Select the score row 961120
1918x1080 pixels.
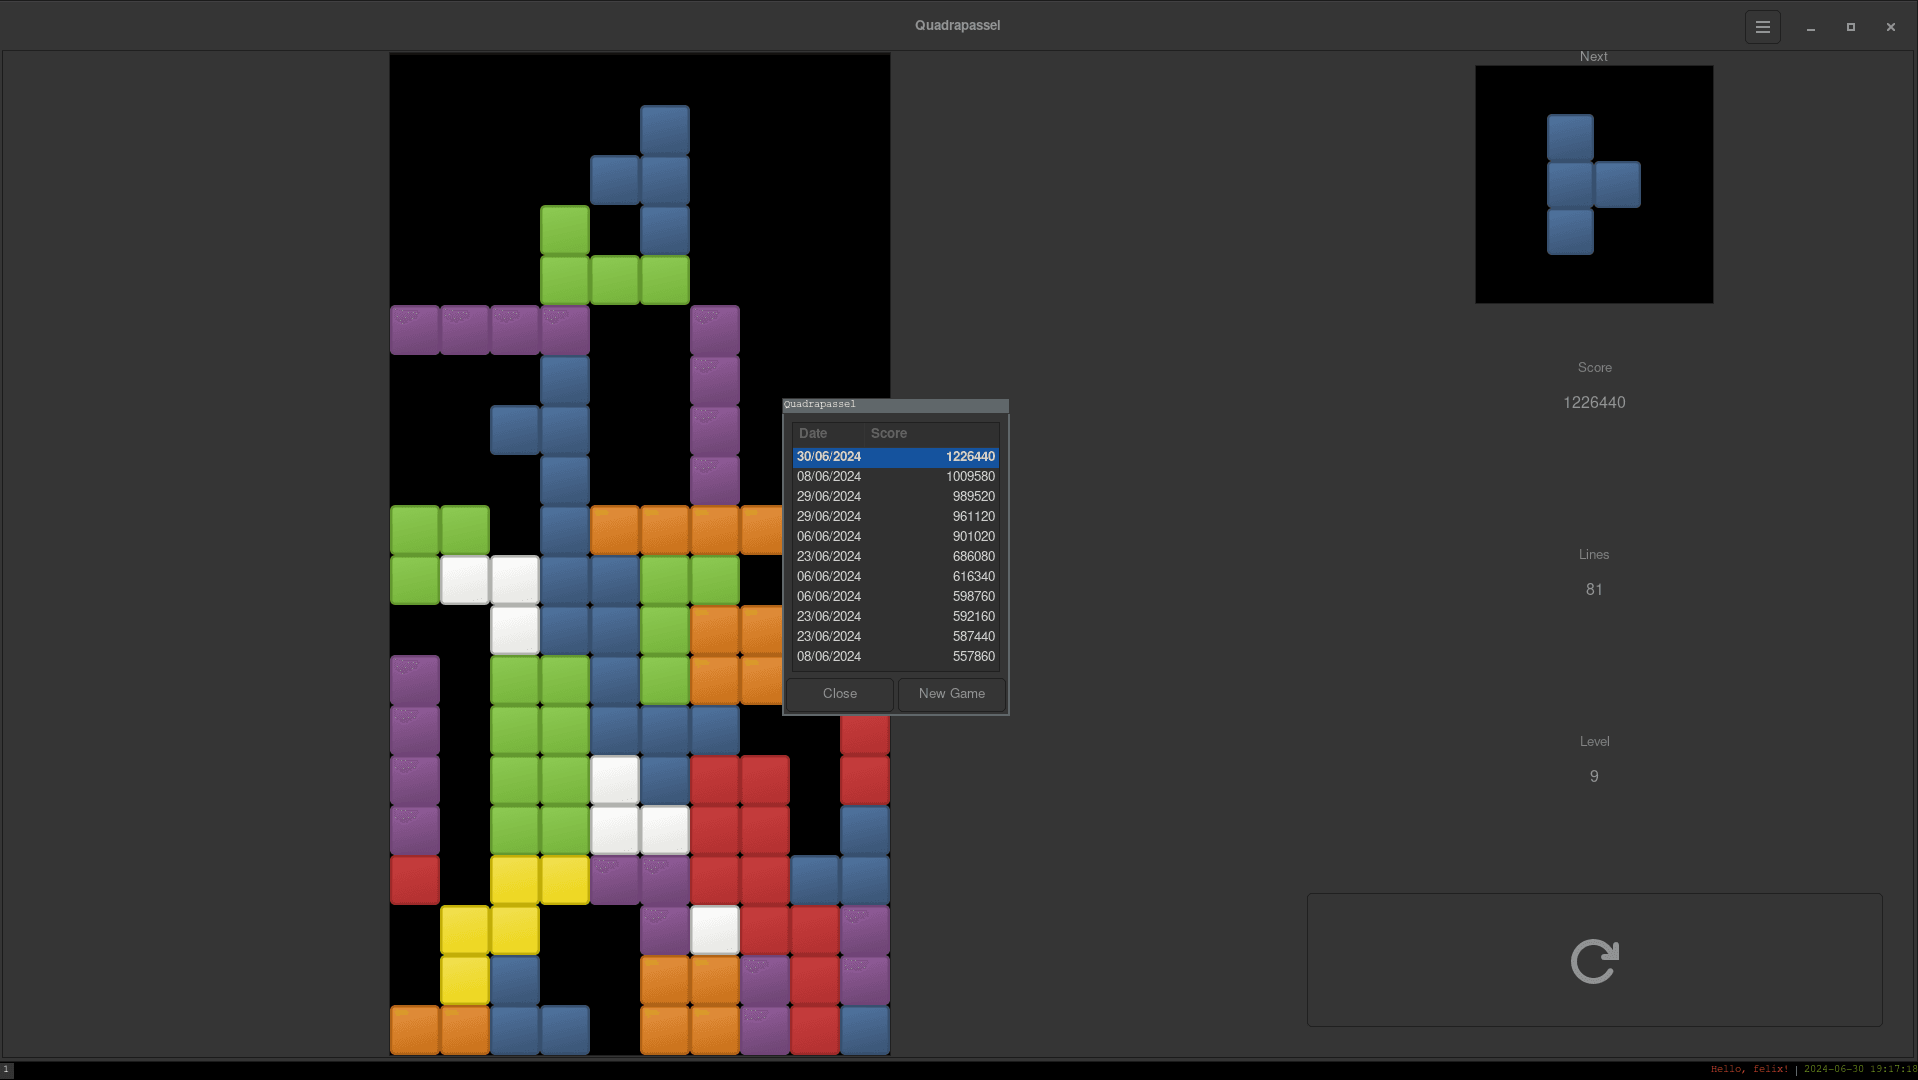(x=896, y=517)
